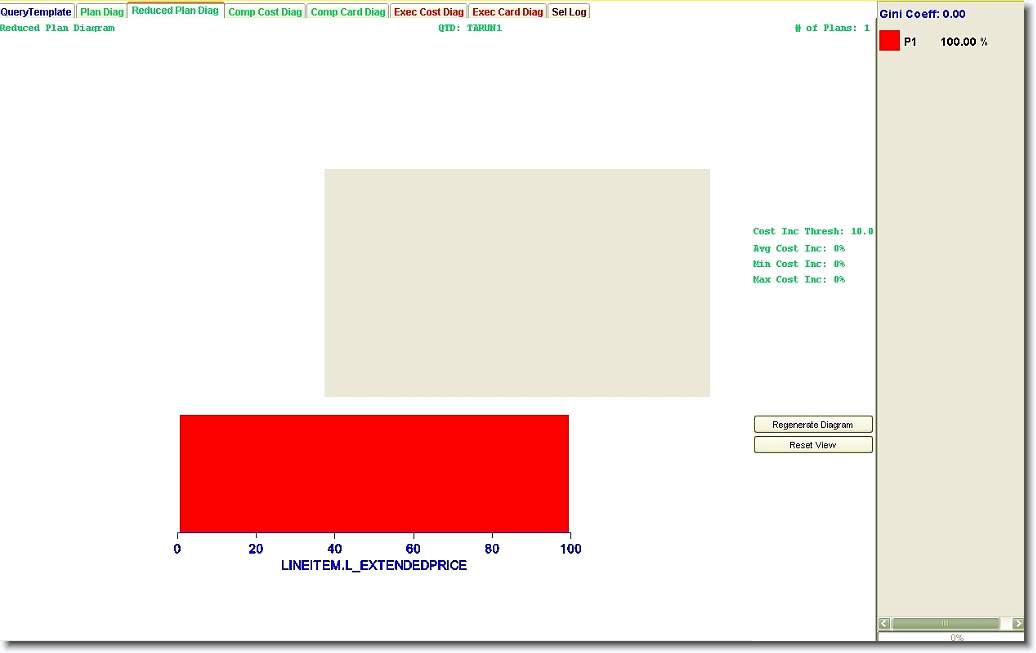Viewport: 1036px width, 653px height.
Task: Click the beige diagram panel area
Action: (x=517, y=283)
